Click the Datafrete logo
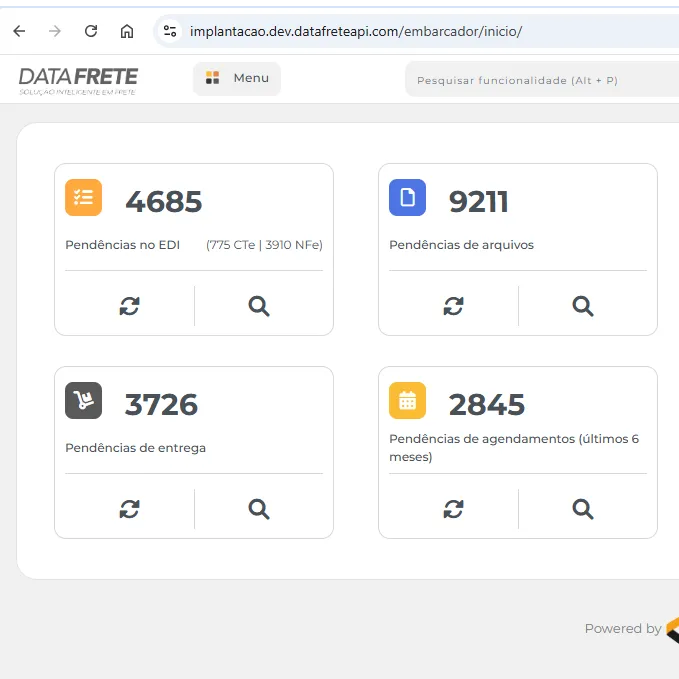This screenshot has width=679, height=679. 78,80
